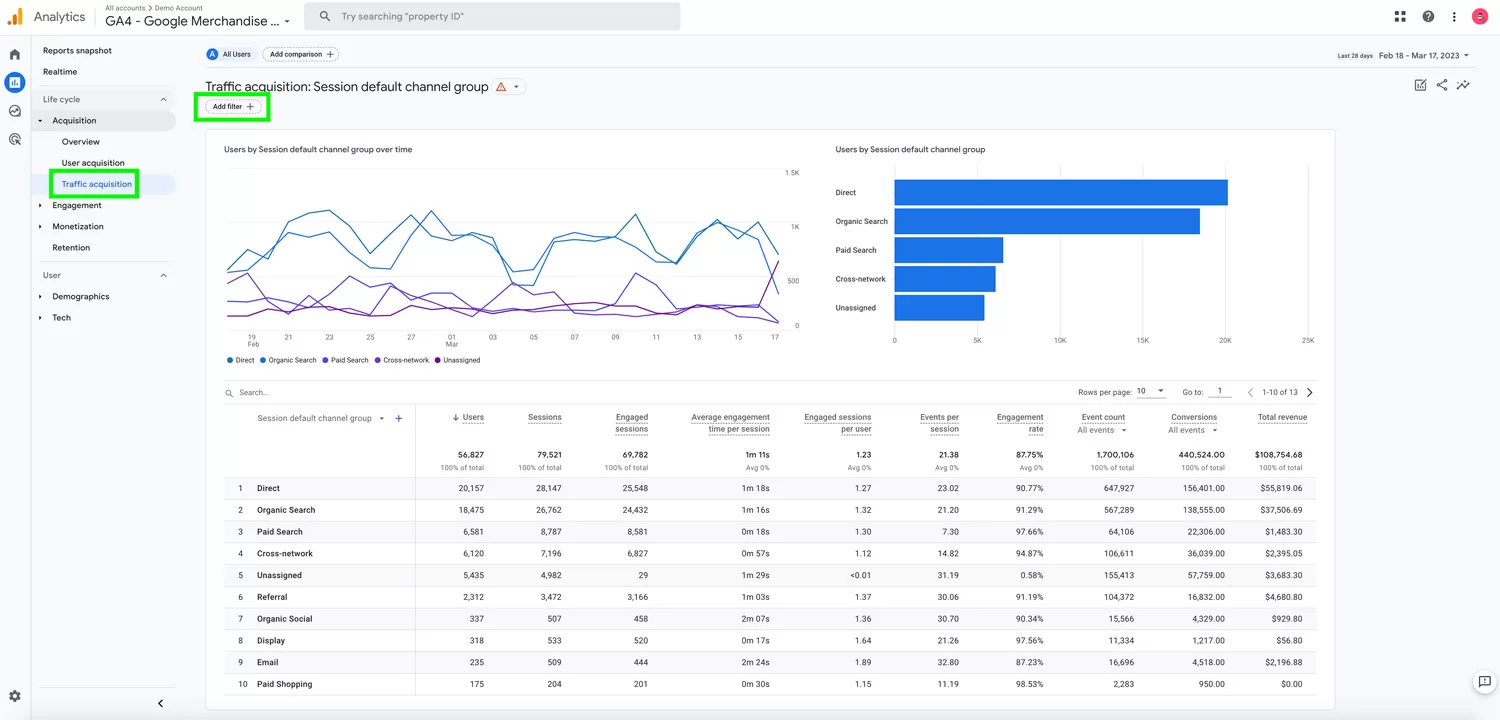Sort by Engagement rate column header
Viewport: 1500px width, 720px height.
(1020, 423)
